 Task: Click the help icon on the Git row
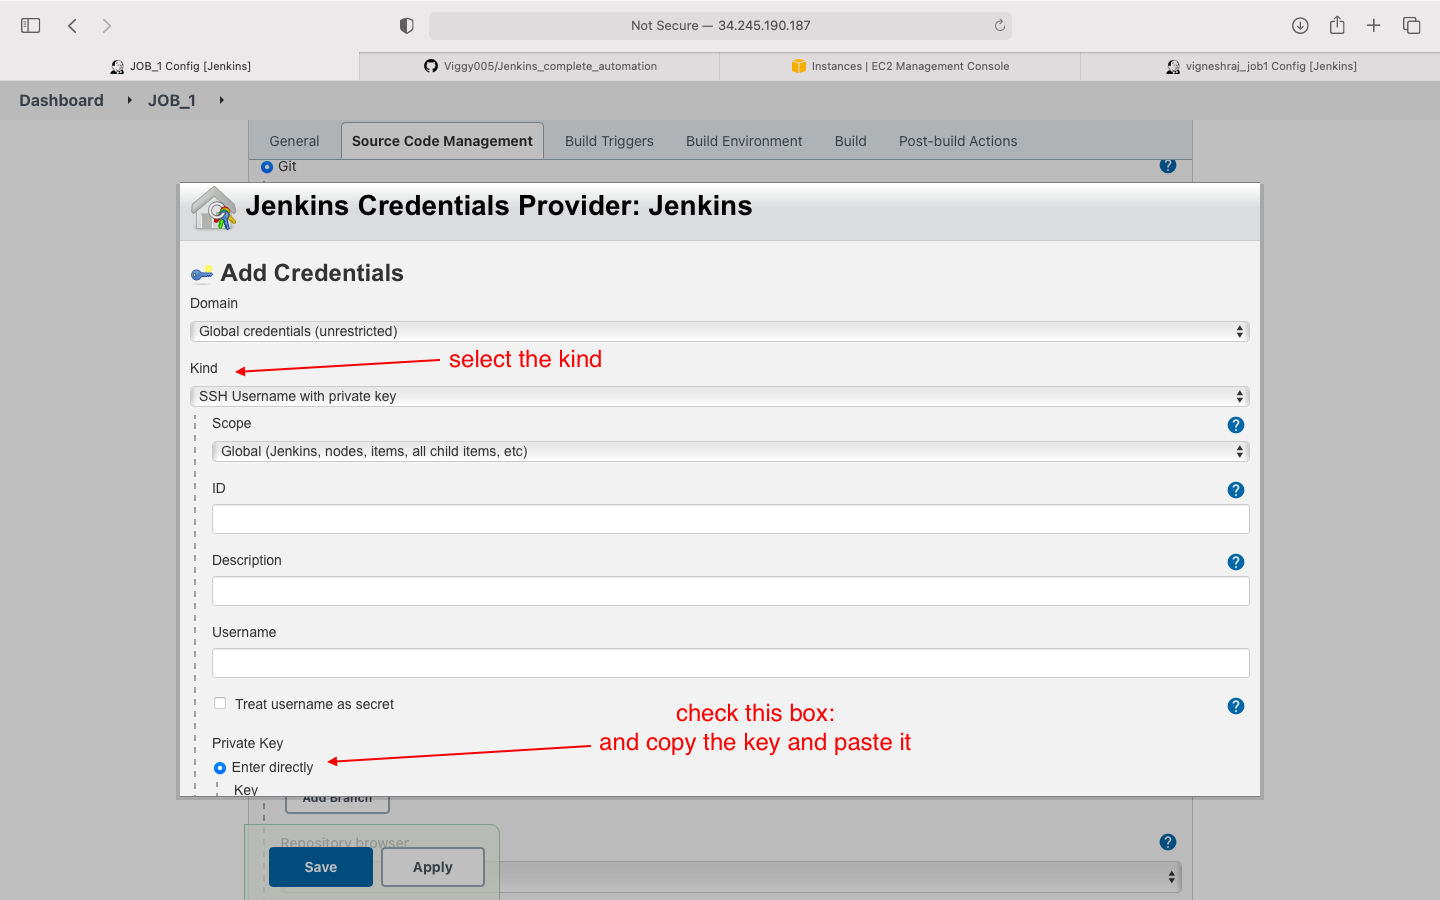[1168, 166]
